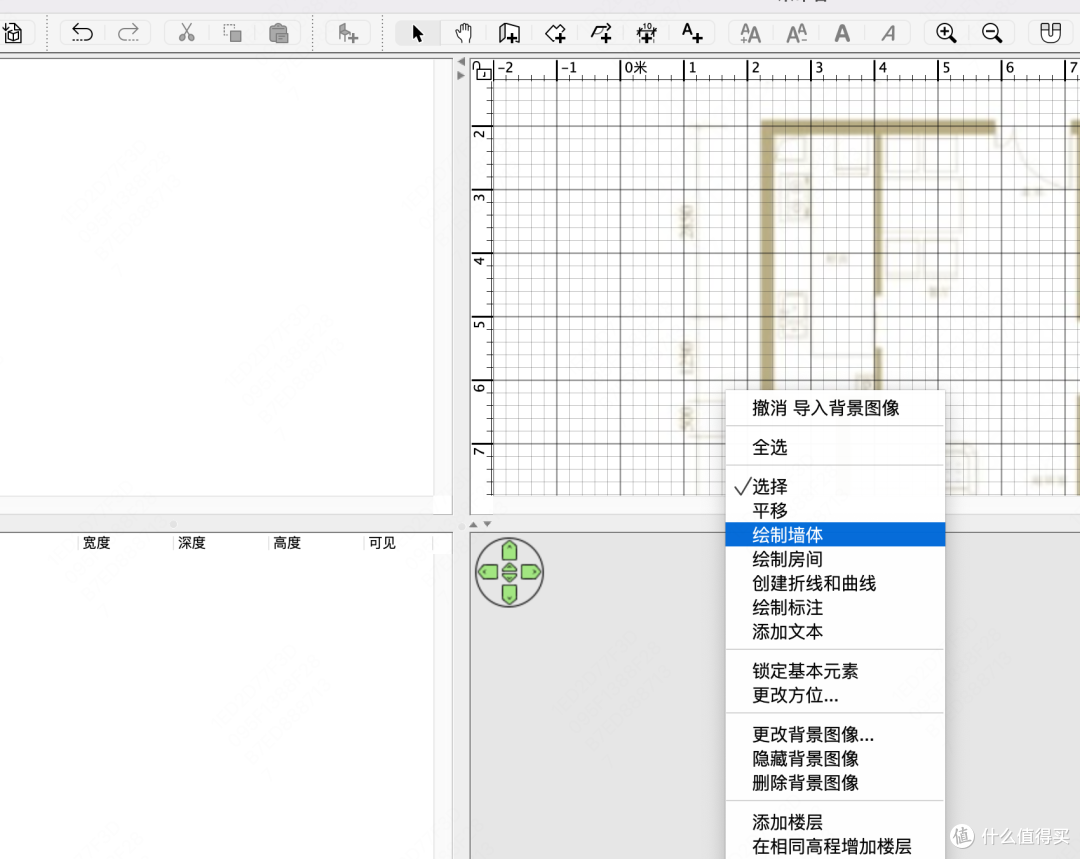Undo the last action

click(x=82, y=32)
